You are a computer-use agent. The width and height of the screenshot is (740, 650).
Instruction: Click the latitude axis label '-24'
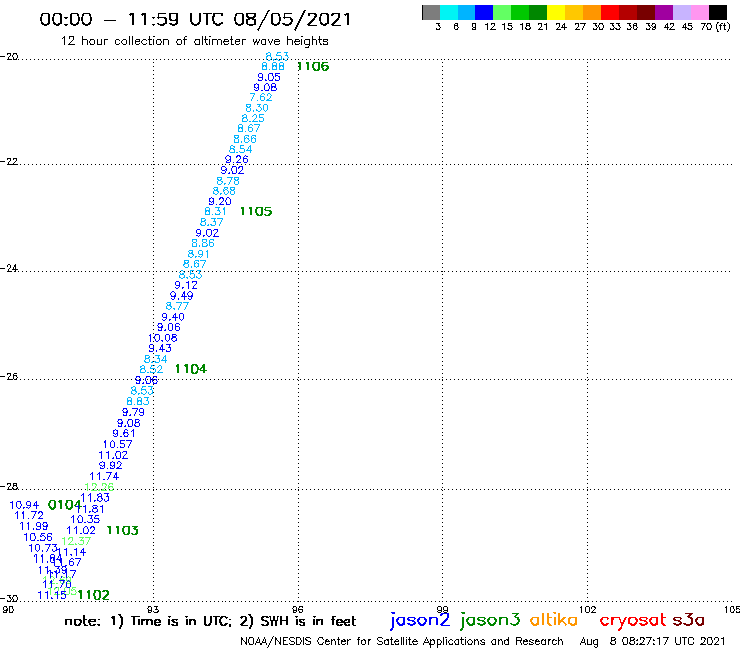coord(9,268)
